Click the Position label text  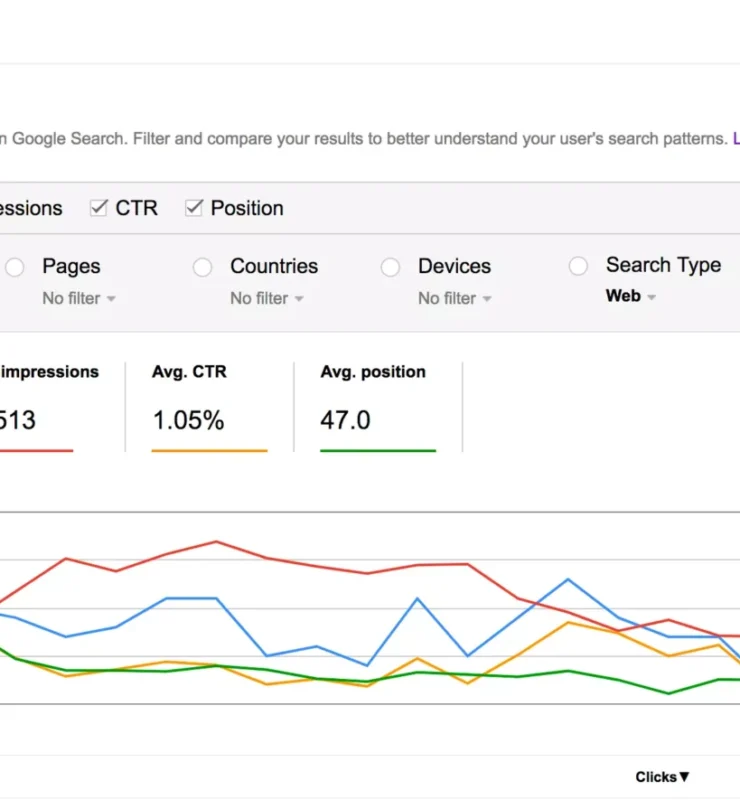[x=247, y=208]
